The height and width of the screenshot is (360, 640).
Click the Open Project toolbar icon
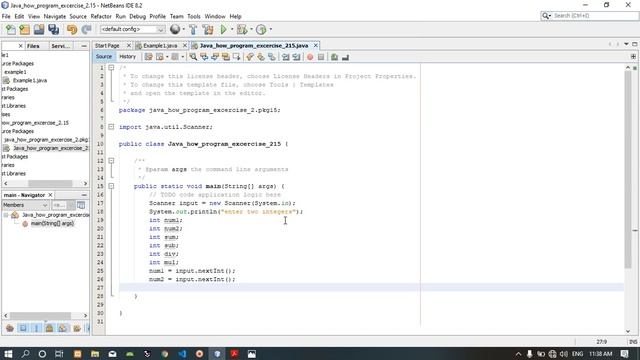(39, 29)
